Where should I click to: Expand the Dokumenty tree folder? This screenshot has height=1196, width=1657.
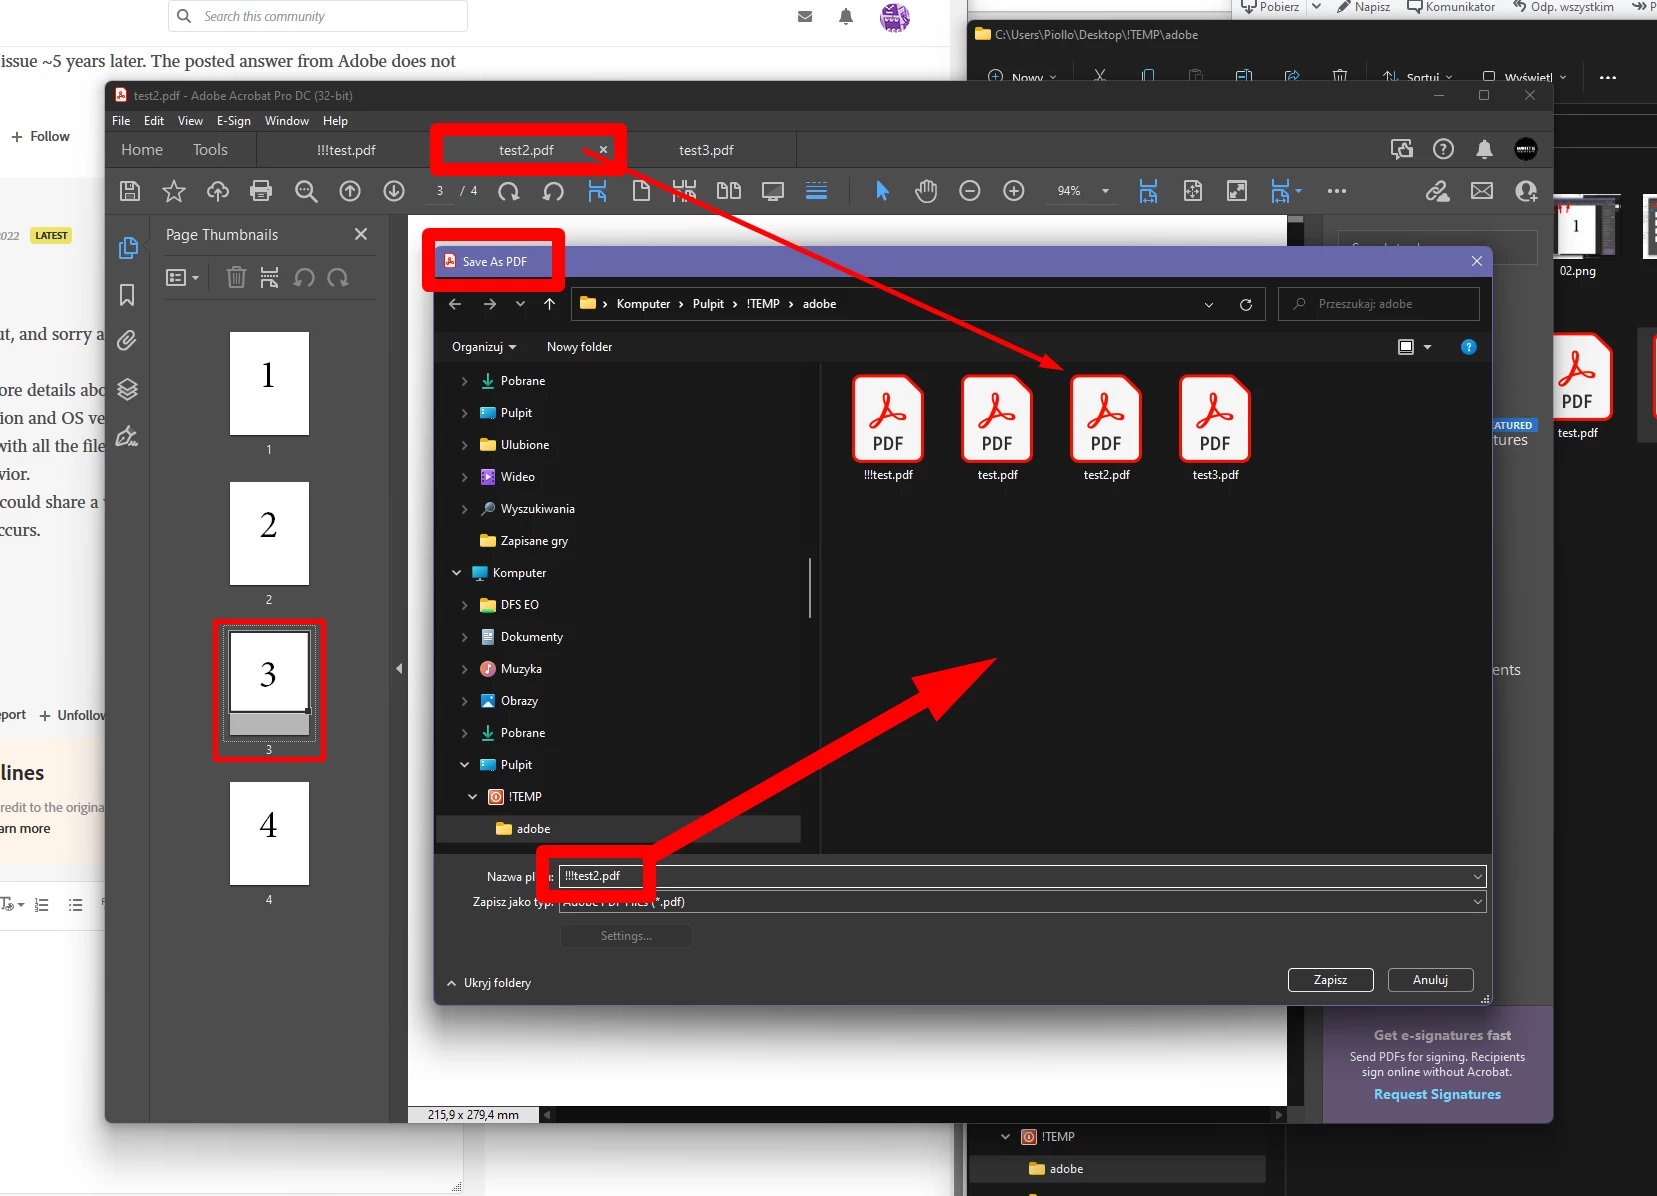(x=464, y=637)
